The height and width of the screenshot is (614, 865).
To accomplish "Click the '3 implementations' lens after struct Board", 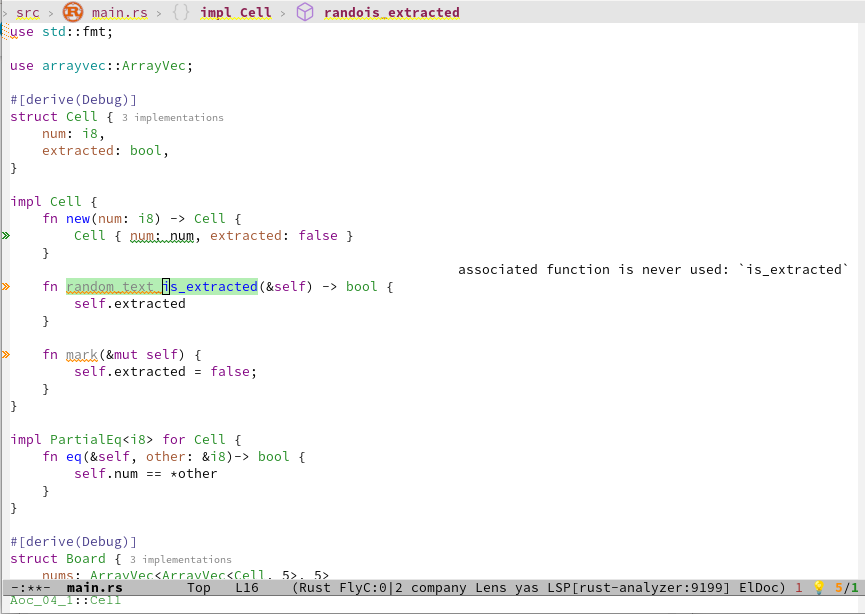I will point(181,559).
